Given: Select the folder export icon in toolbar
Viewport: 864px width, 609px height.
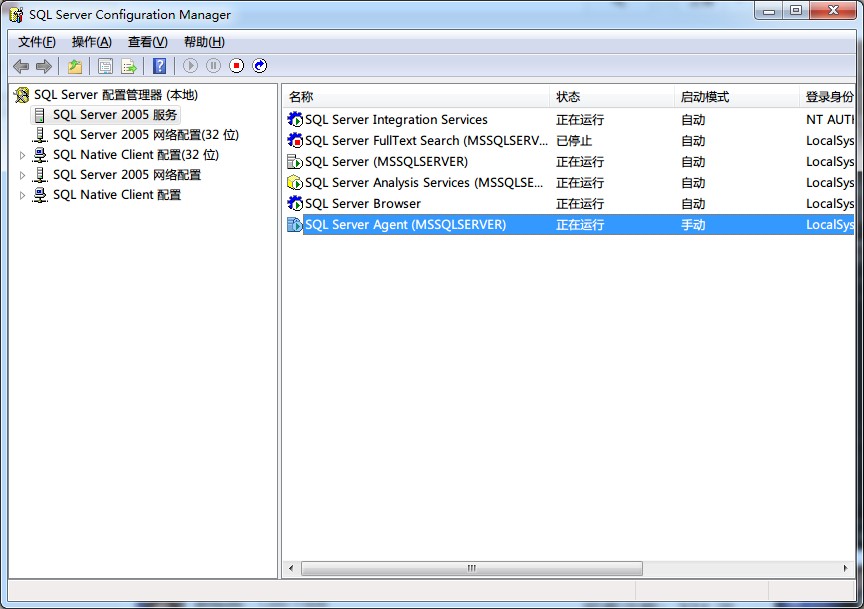Looking at the screenshot, I should (74, 66).
